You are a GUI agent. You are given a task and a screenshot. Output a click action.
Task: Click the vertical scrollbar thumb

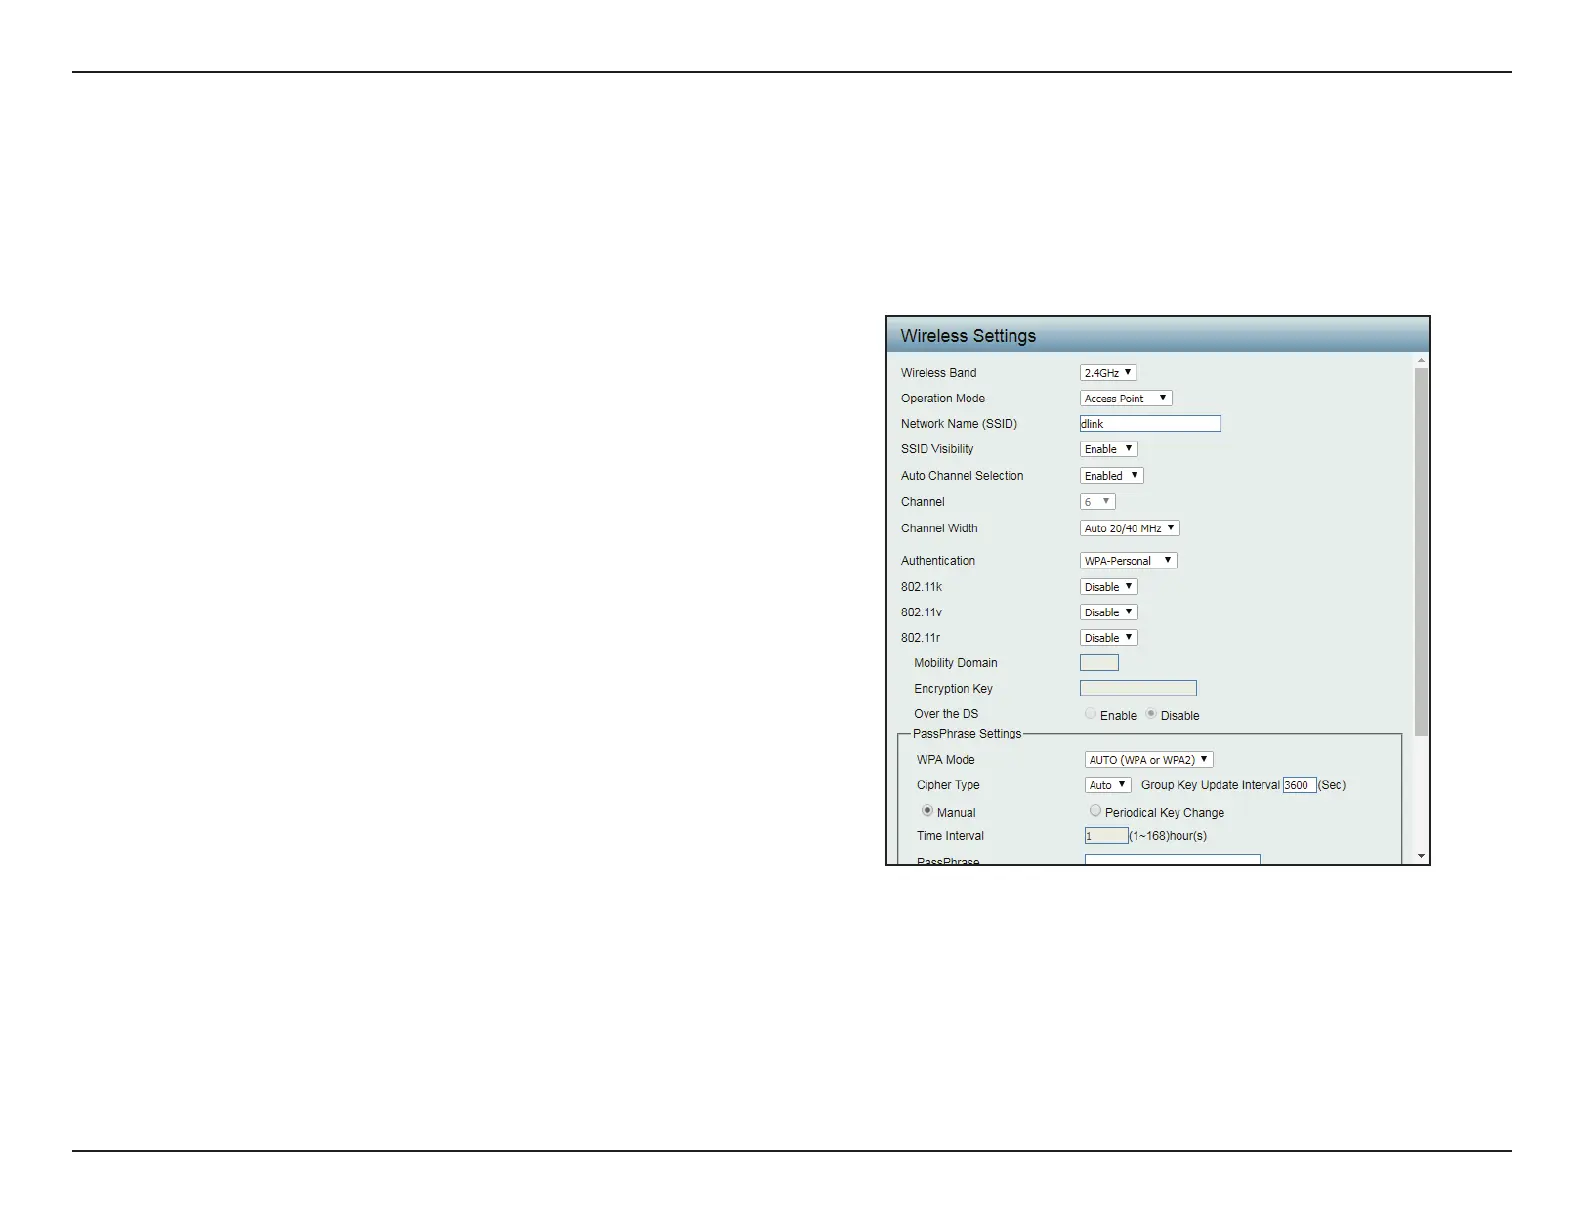tap(1422, 552)
